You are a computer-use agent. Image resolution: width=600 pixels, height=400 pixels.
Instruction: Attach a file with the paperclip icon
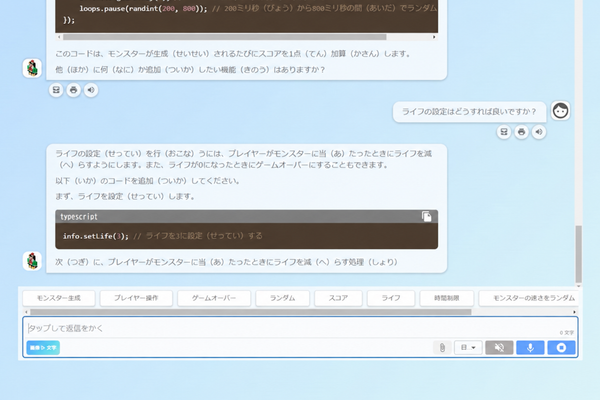[x=442, y=348]
